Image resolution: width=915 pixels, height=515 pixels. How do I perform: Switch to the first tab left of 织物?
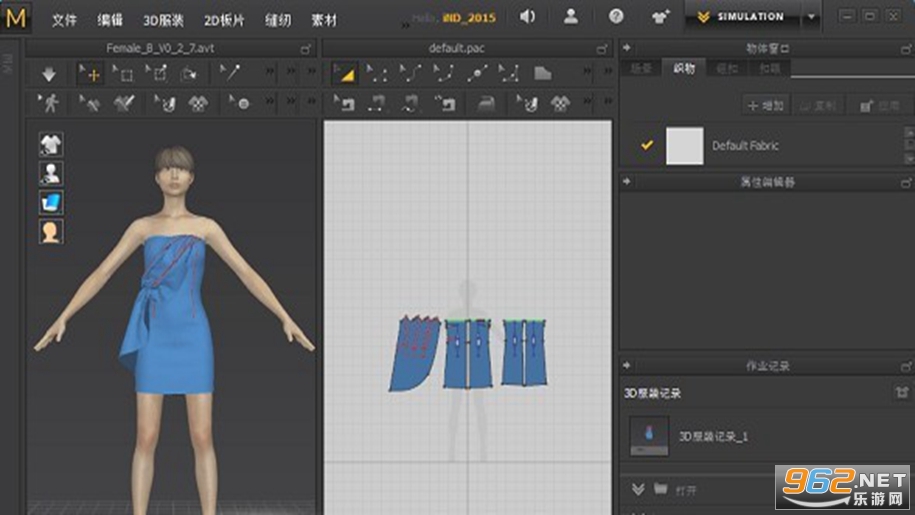coord(641,68)
